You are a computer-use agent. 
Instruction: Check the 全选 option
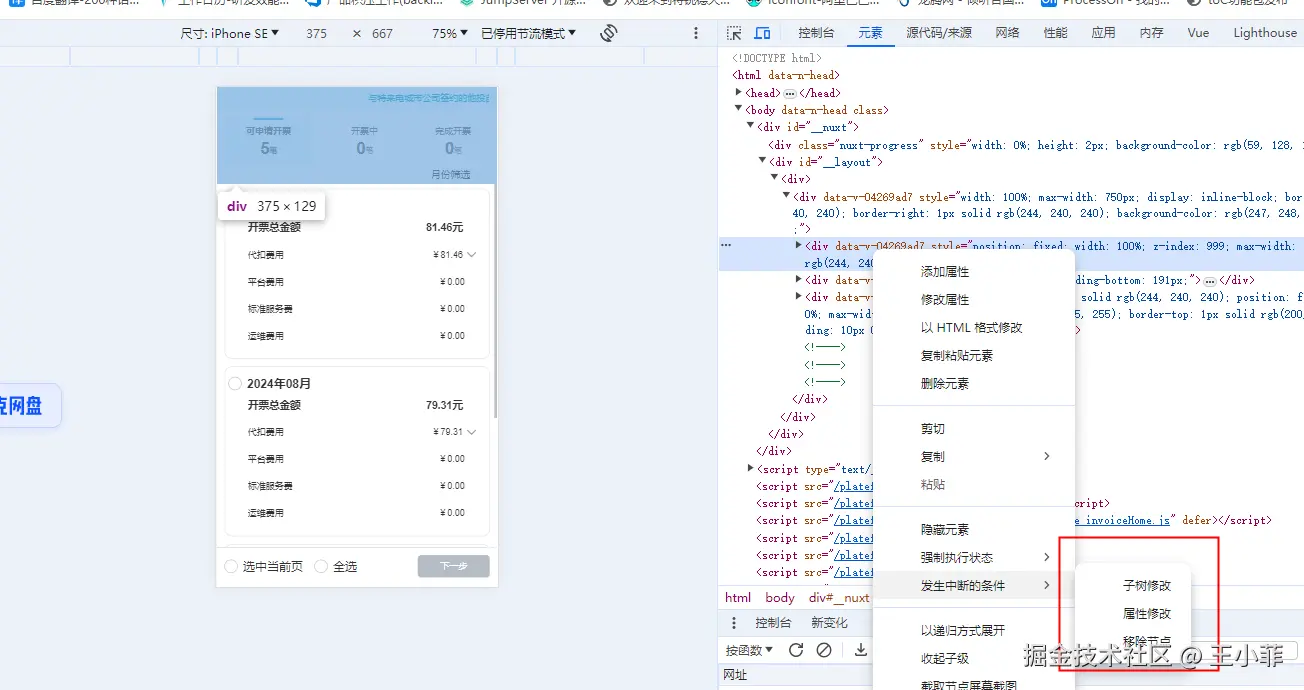(x=321, y=567)
